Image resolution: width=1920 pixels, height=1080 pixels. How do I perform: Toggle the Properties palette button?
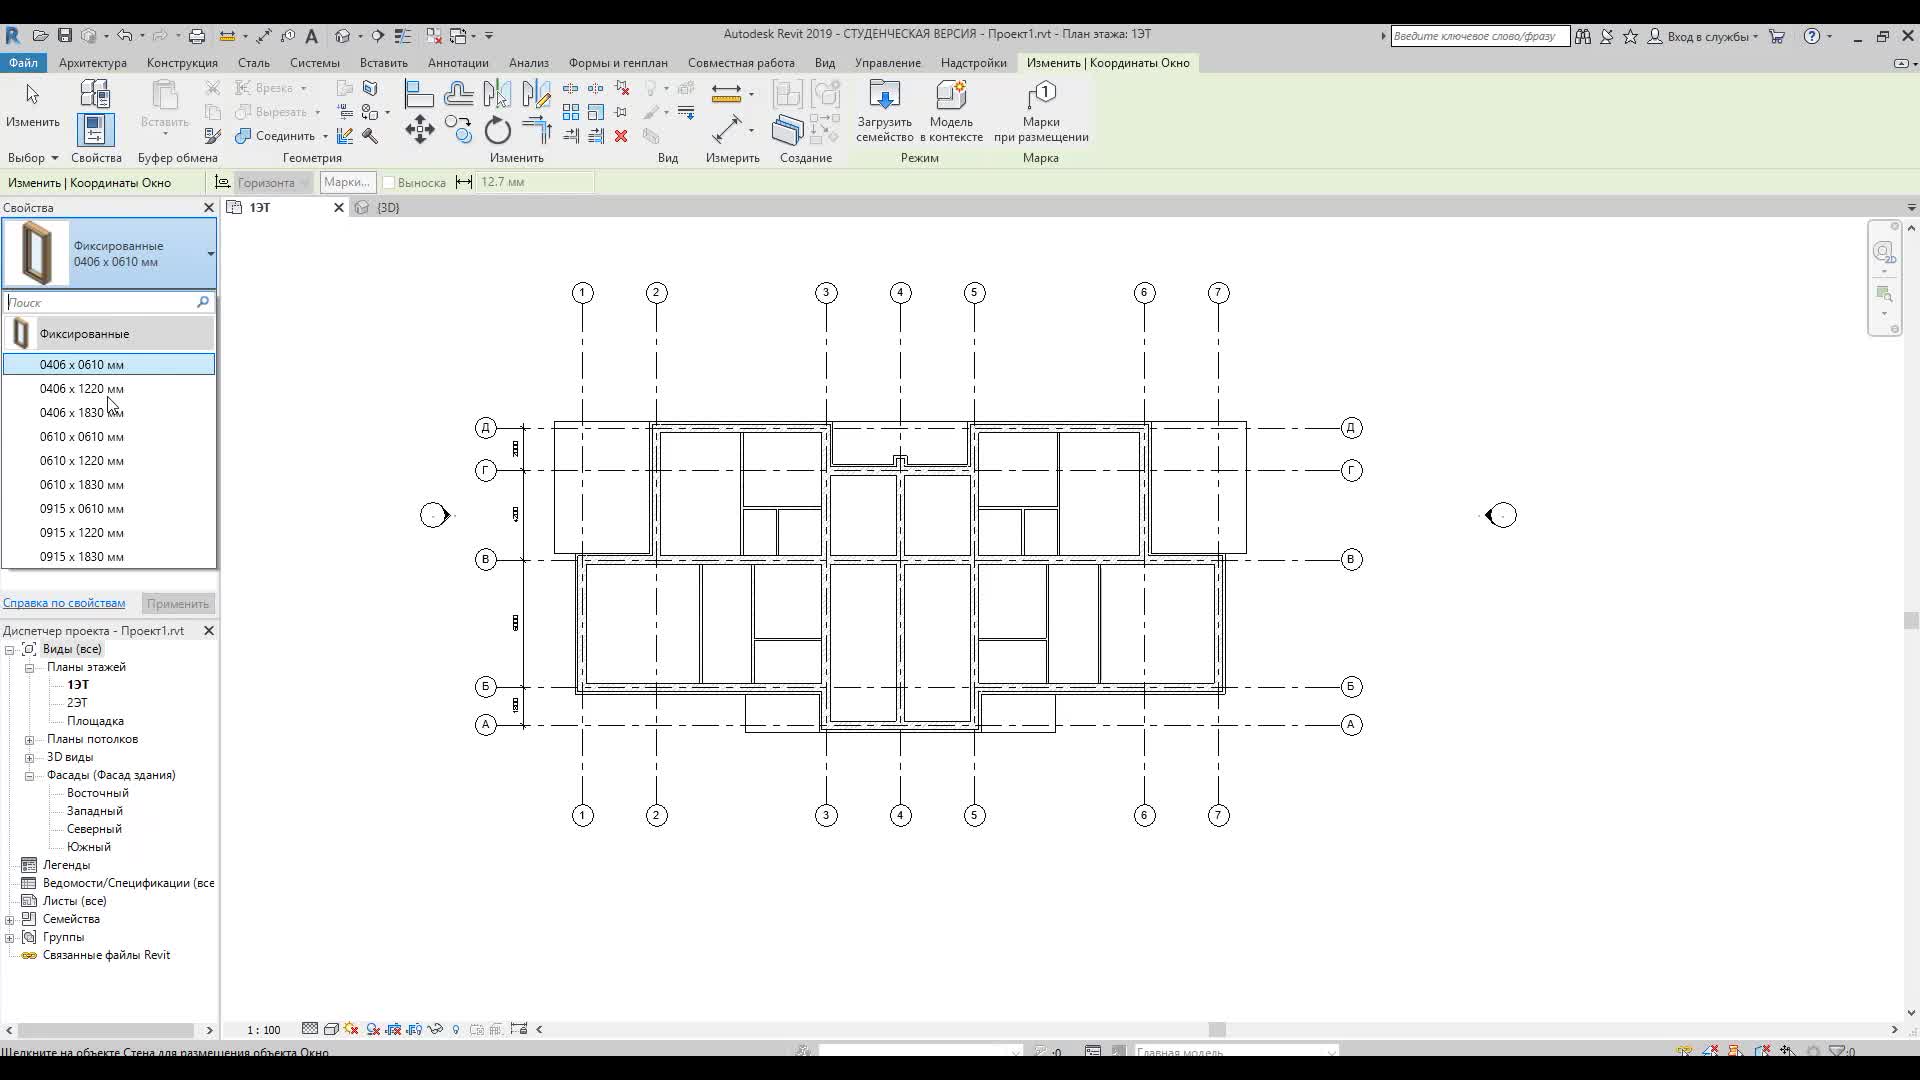[x=95, y=130]
